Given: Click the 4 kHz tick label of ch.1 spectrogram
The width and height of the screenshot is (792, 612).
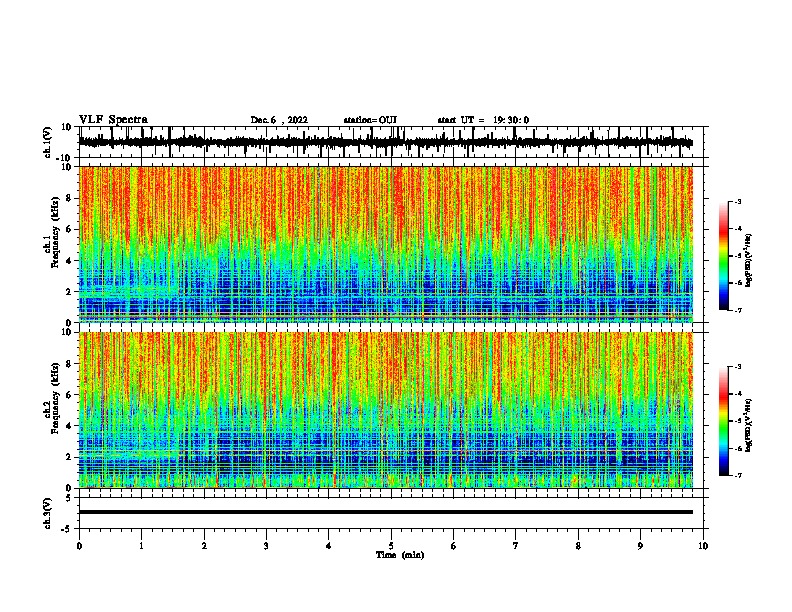Looking at the screenshot, I should pos(69,261).
